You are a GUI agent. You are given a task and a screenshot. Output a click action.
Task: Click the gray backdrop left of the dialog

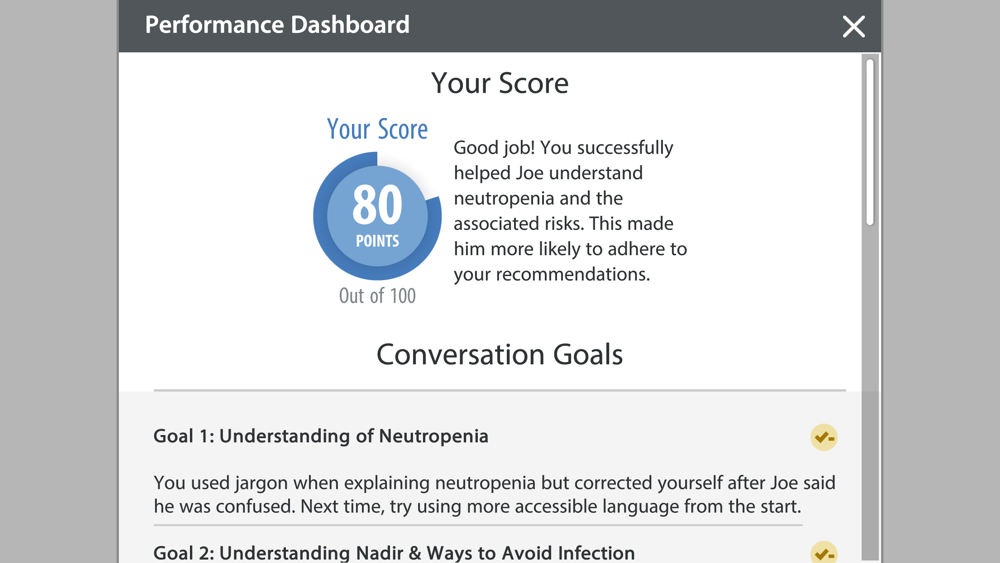click(59, 281)
